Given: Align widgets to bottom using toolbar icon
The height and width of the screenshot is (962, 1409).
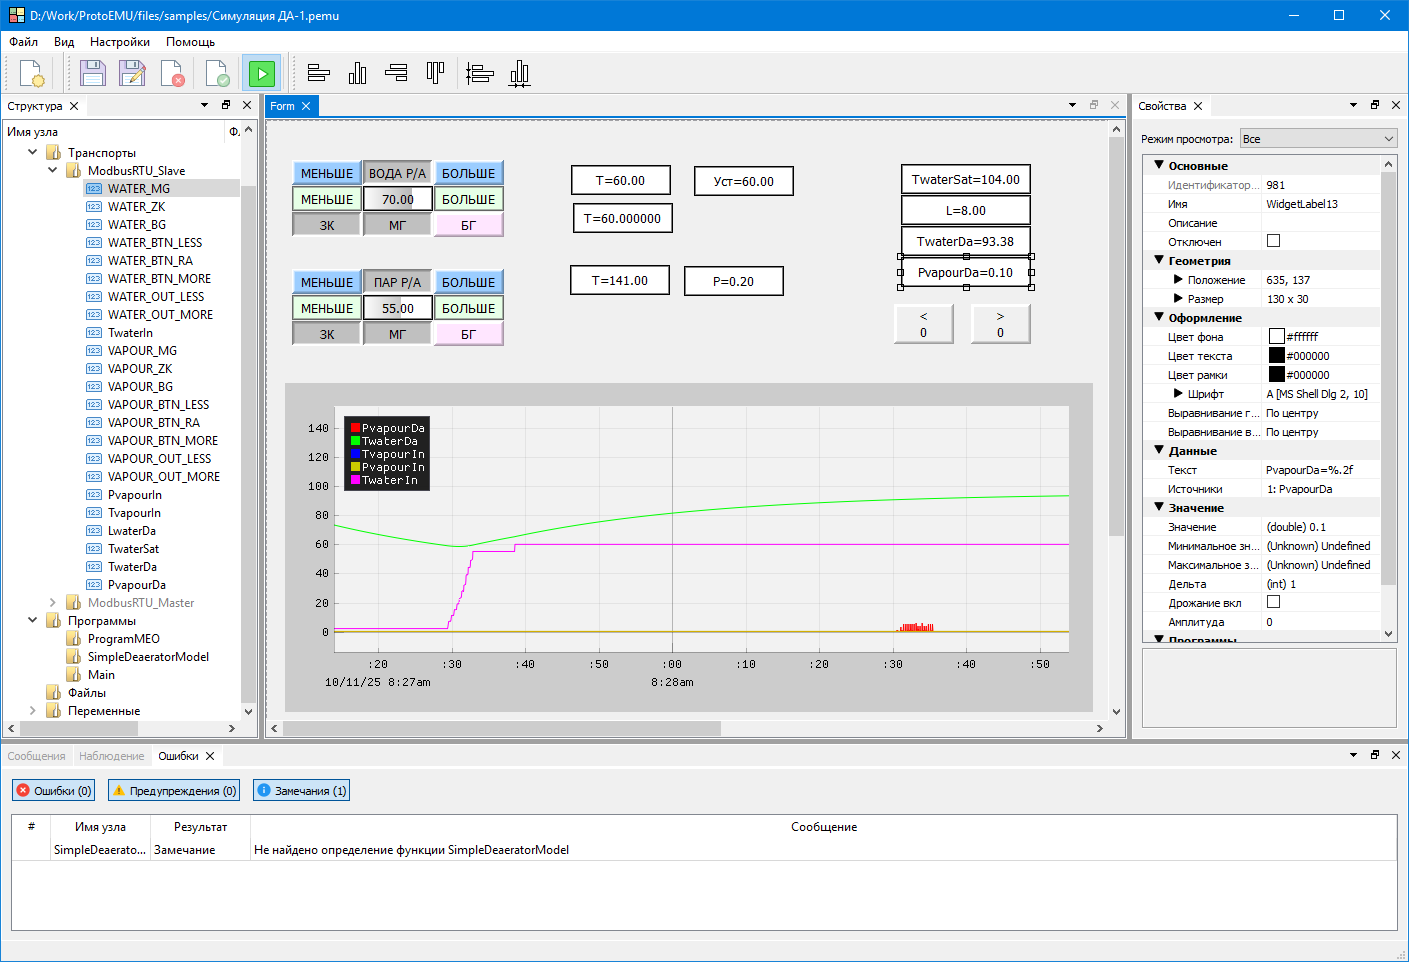Looking at the screenshot, I should [x=357, y=73].
